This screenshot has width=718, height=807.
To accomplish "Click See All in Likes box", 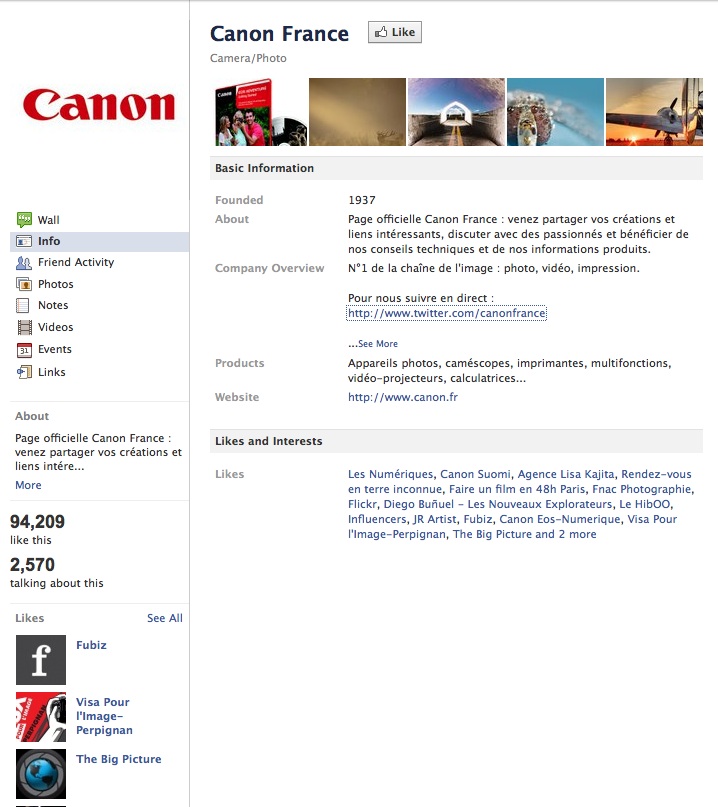I will point(165,618).
